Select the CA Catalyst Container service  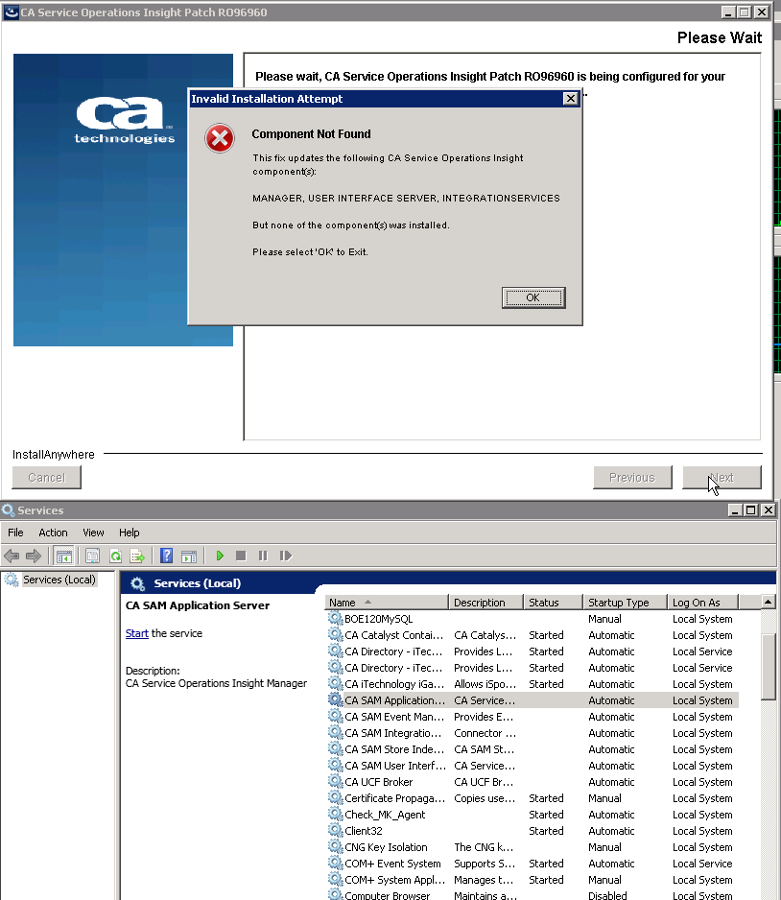click(532, 635)
